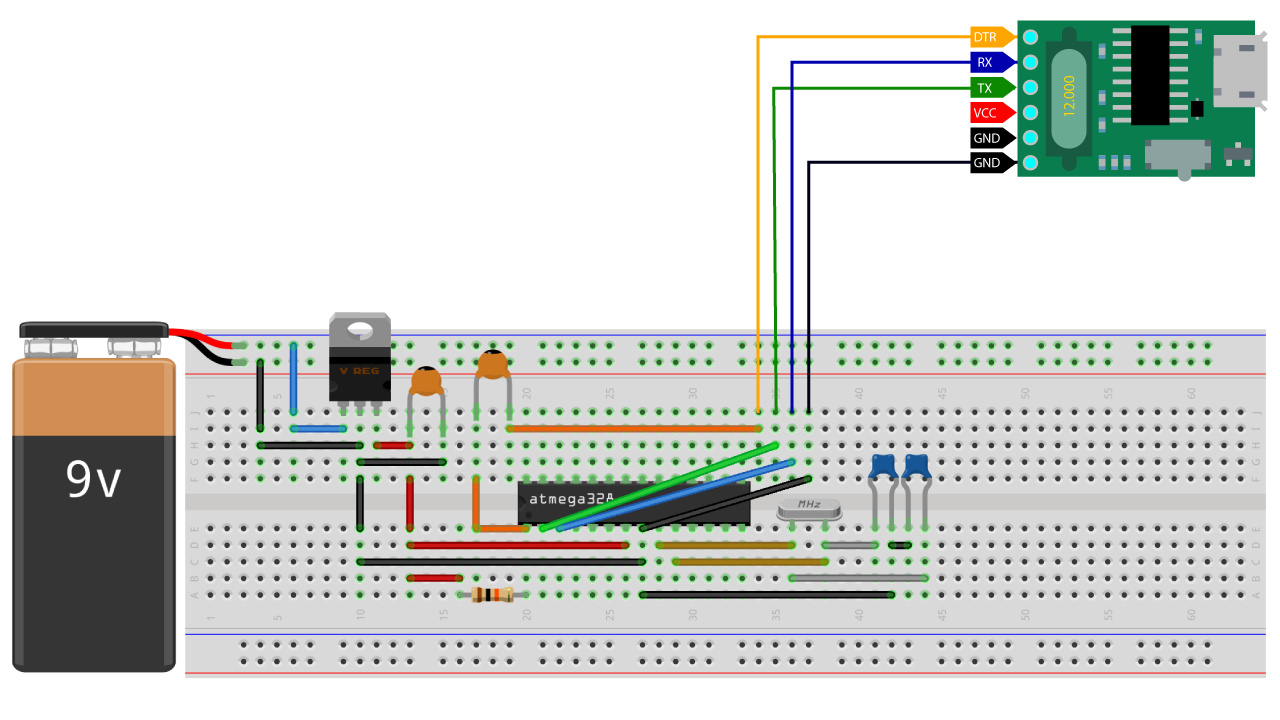The width and height of the screenshot is (1280, 720).
Task: Click the orange capacitor nearest the regulator
Action: 427,380
